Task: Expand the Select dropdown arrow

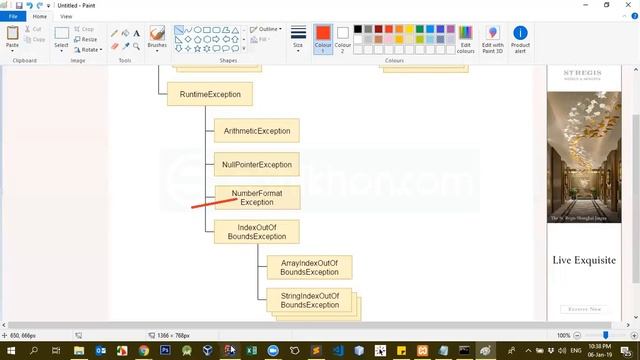Action: [61, 51]
